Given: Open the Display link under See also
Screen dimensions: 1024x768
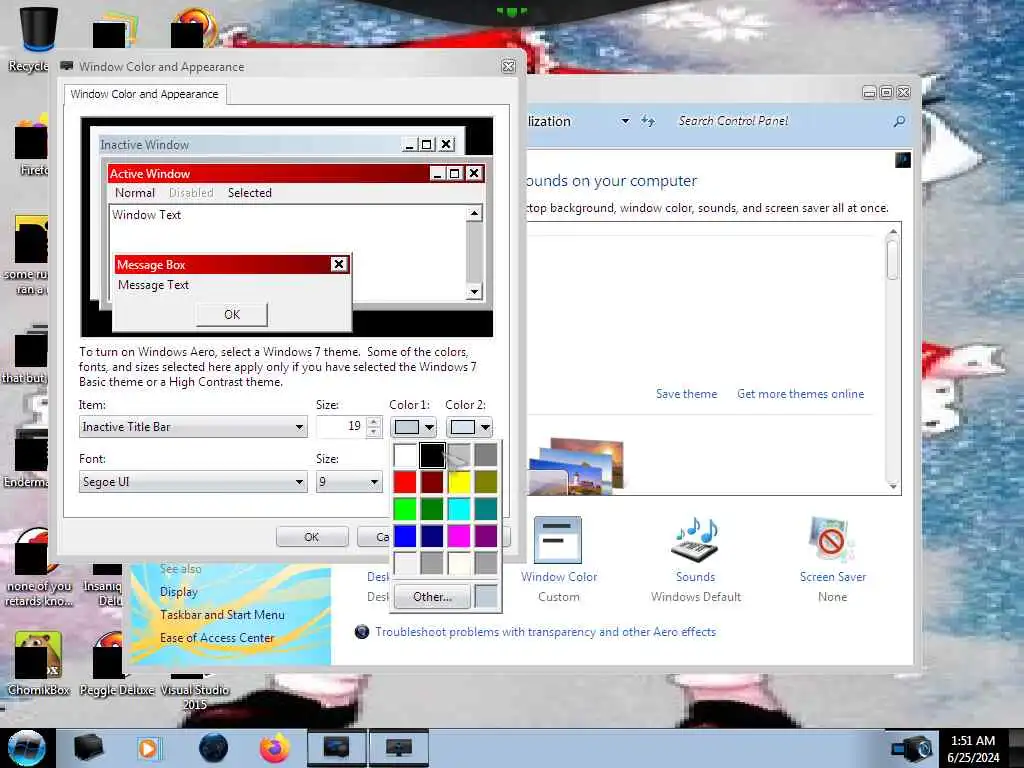Looking at the screenshot, I should click(178, 592).
